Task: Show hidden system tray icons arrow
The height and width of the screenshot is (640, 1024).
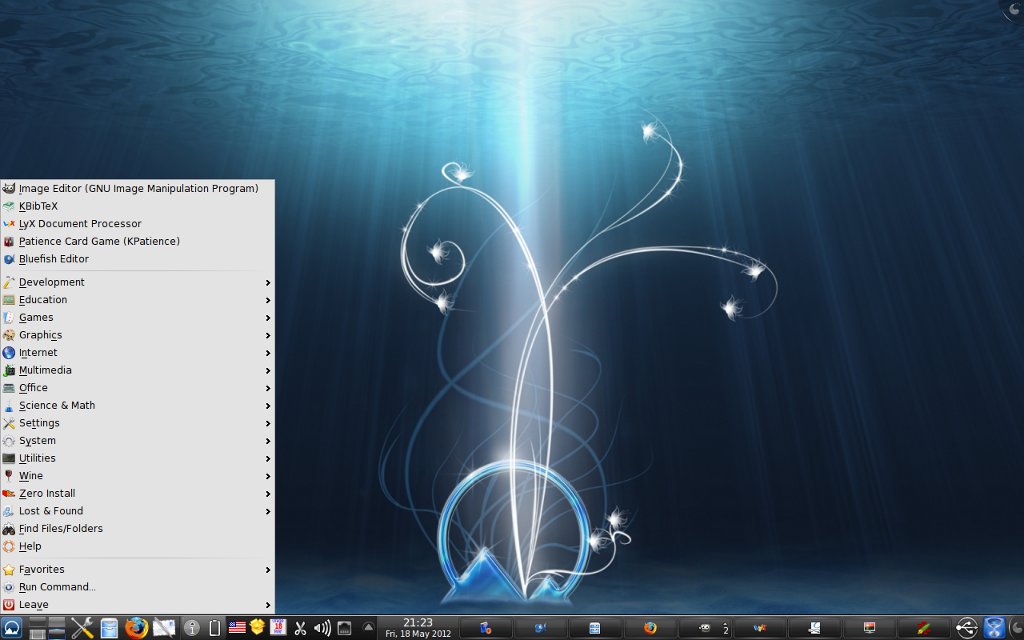Action: [x=368, y=628]
